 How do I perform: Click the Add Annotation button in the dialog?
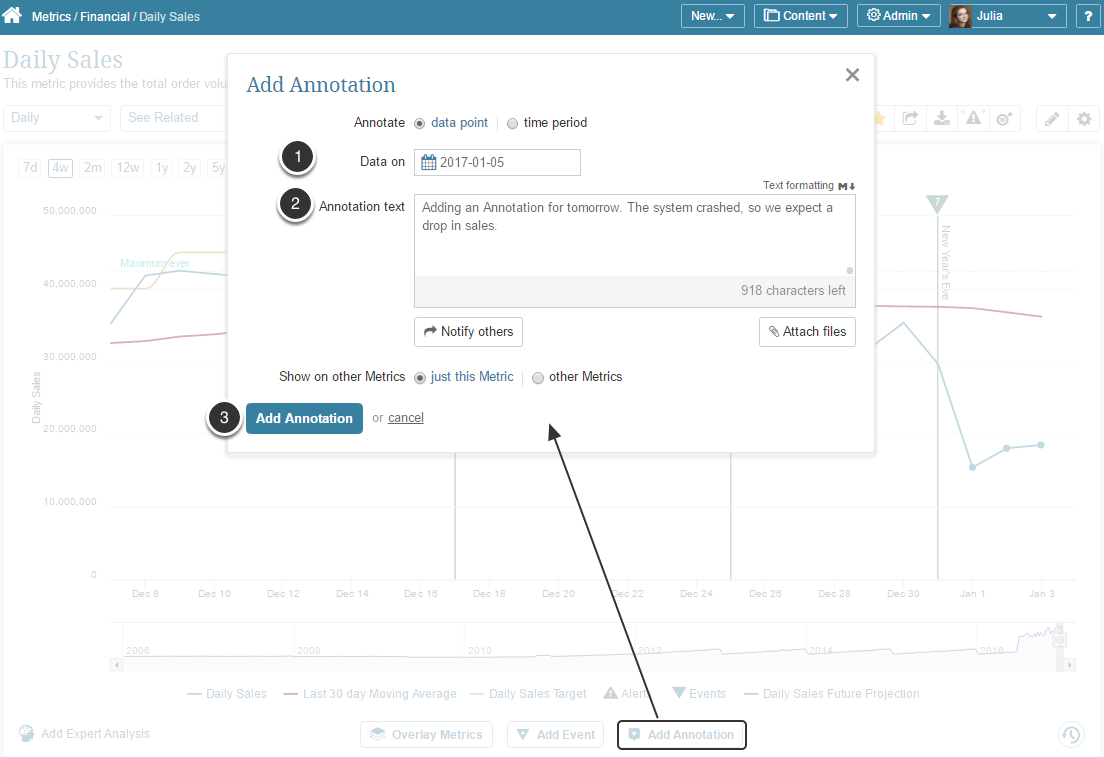point(304,418)
